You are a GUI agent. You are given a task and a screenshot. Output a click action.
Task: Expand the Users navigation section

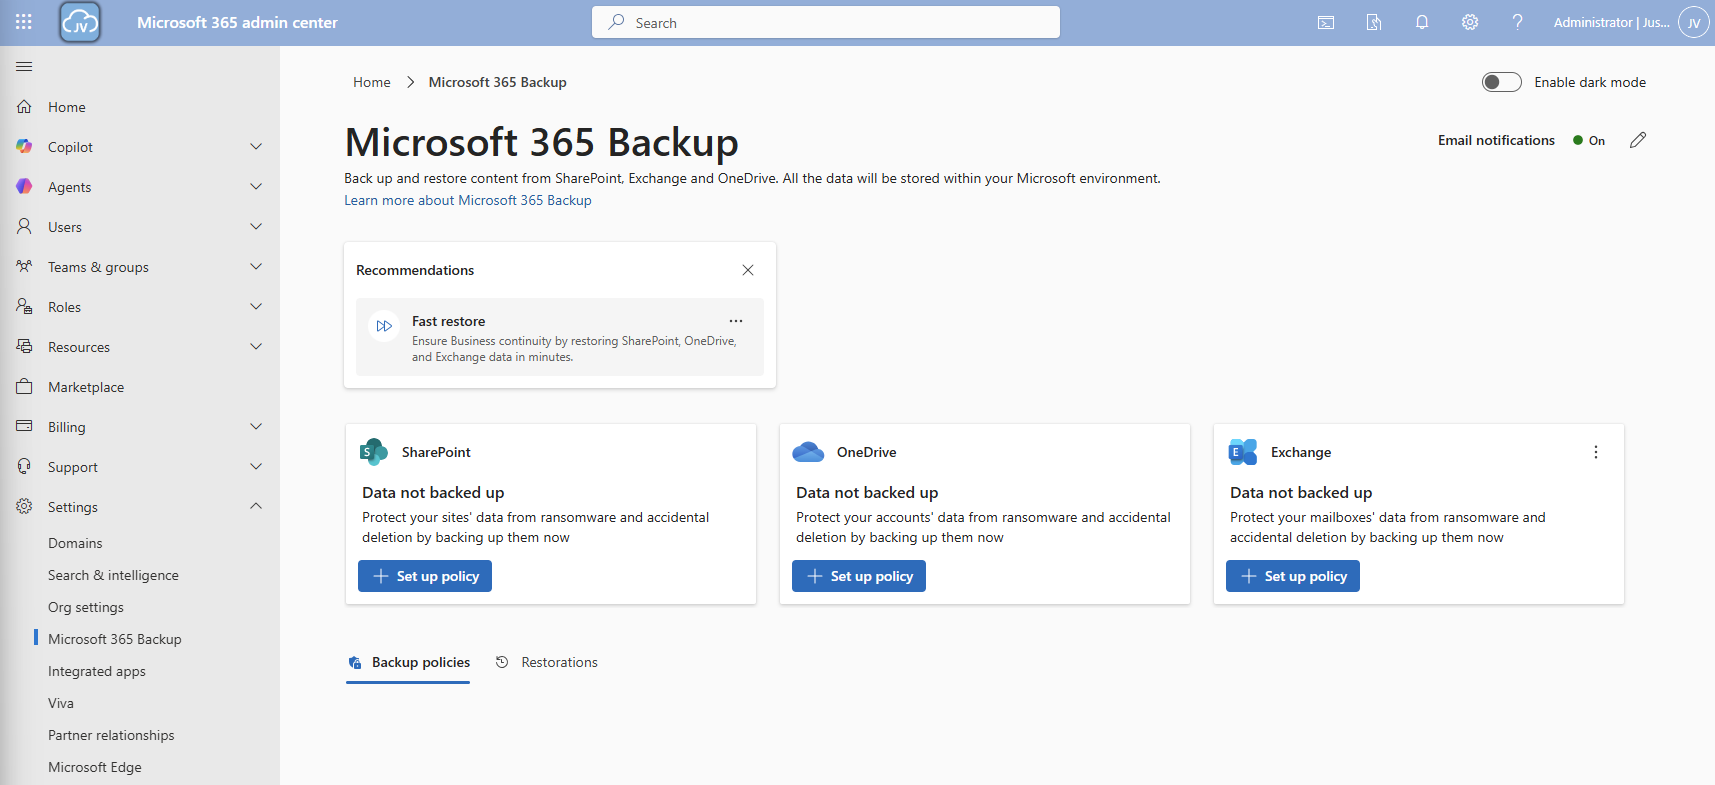[255, 227]
